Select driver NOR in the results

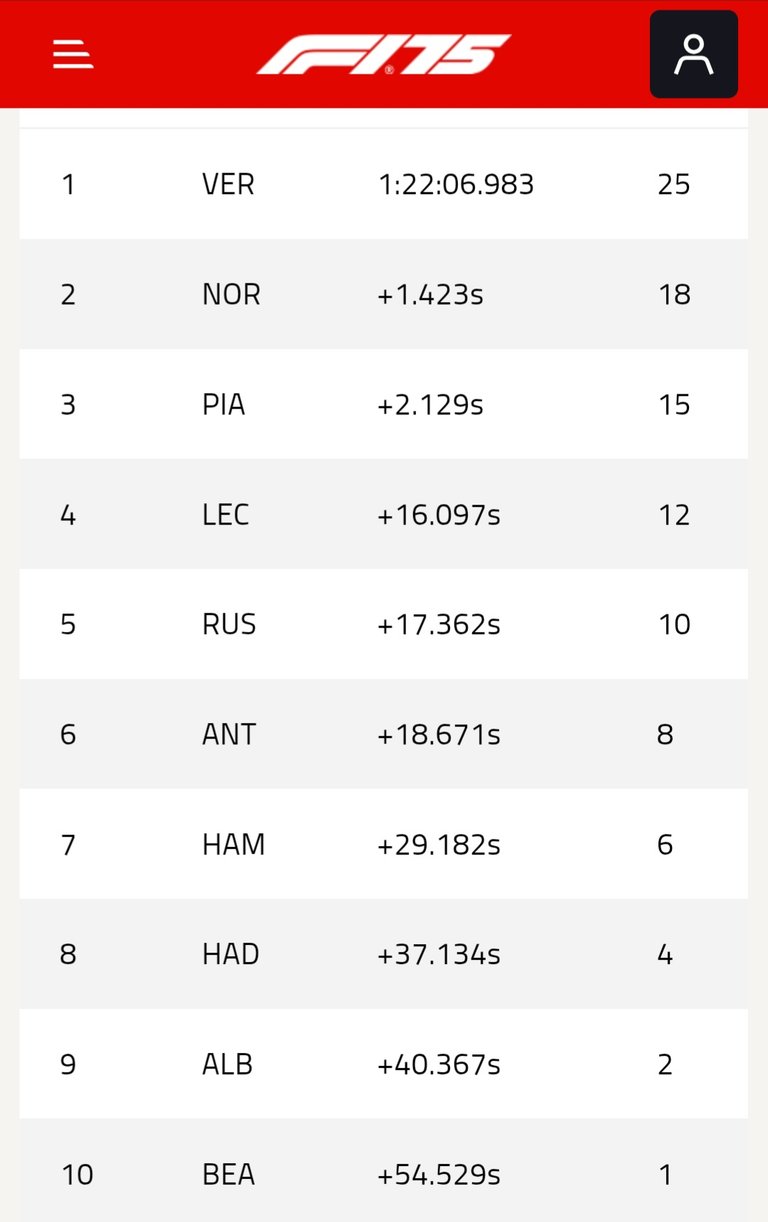[x=231, y=294]
